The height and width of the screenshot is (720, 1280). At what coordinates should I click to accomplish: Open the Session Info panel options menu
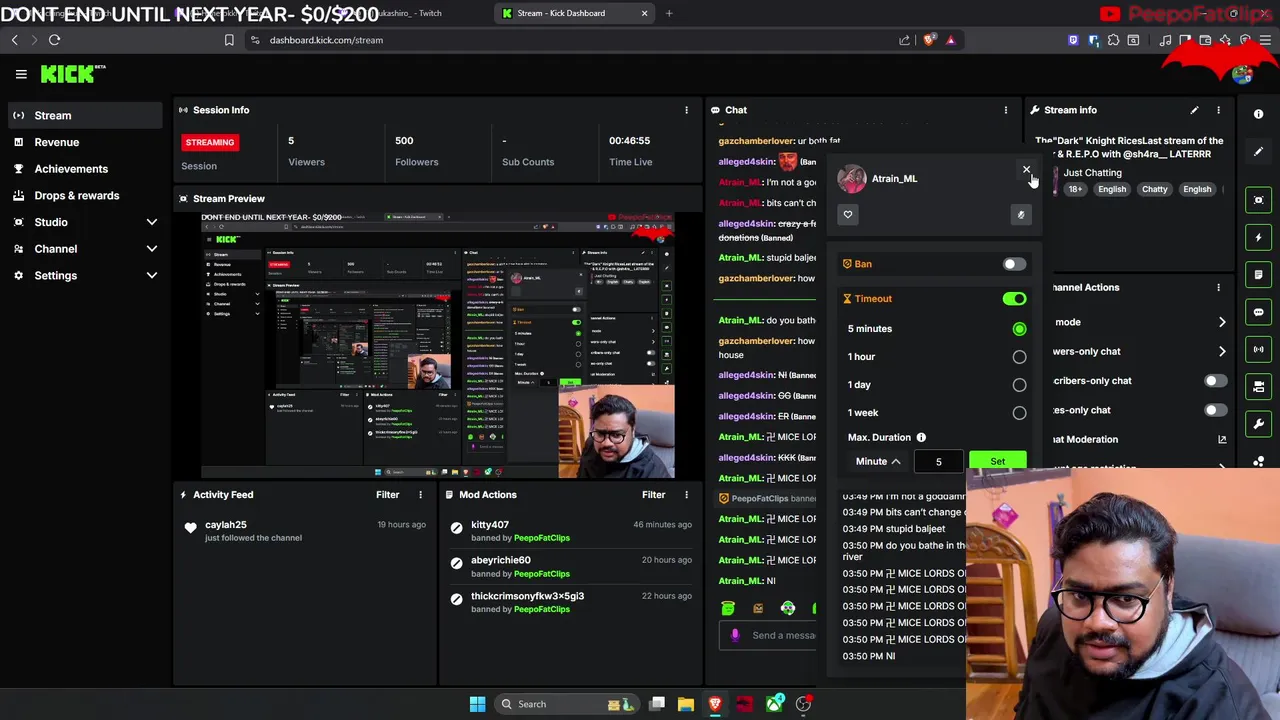click(x=686, y=110)
